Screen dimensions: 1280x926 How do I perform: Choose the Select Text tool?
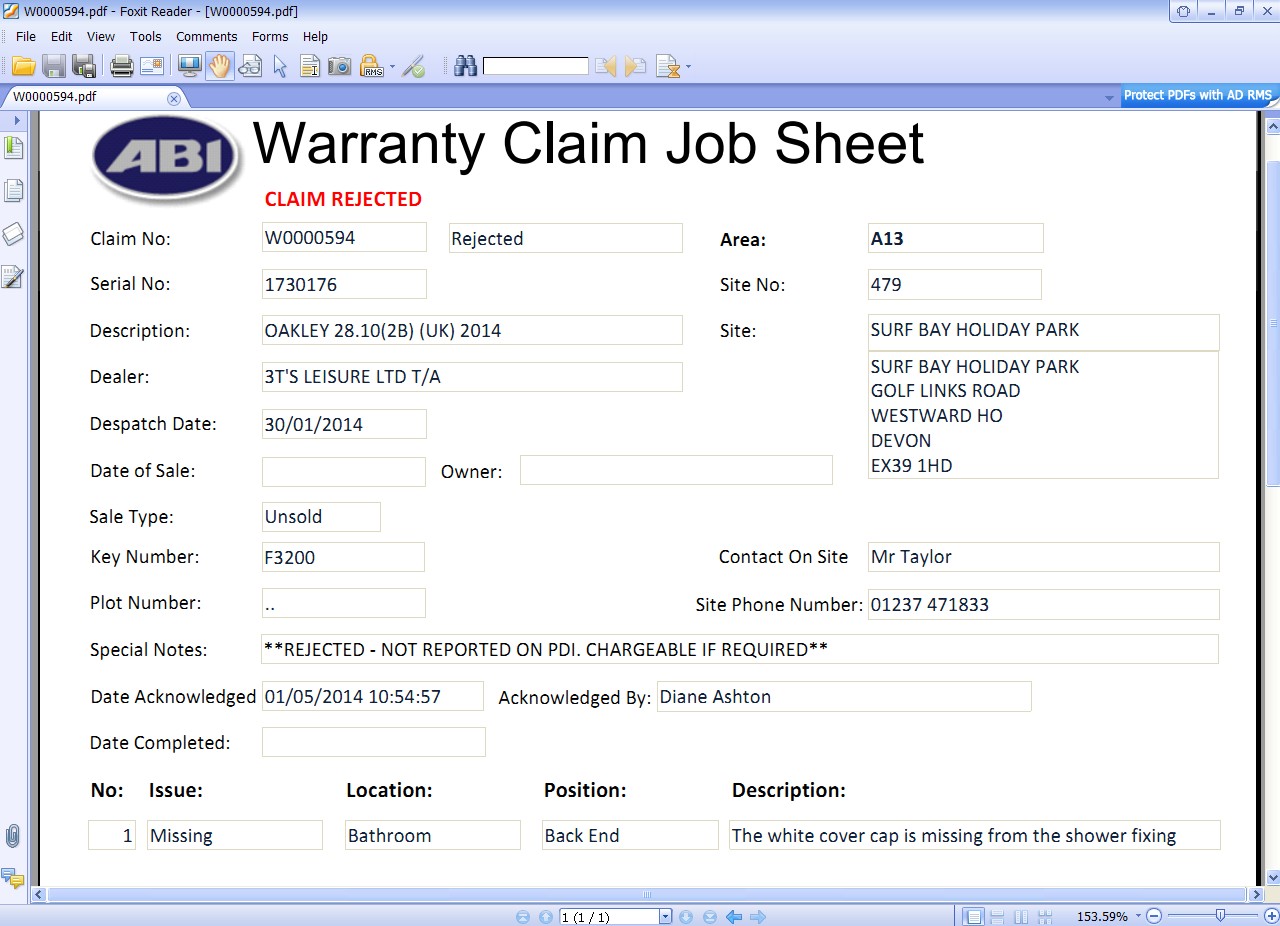(x=310, y=67)
